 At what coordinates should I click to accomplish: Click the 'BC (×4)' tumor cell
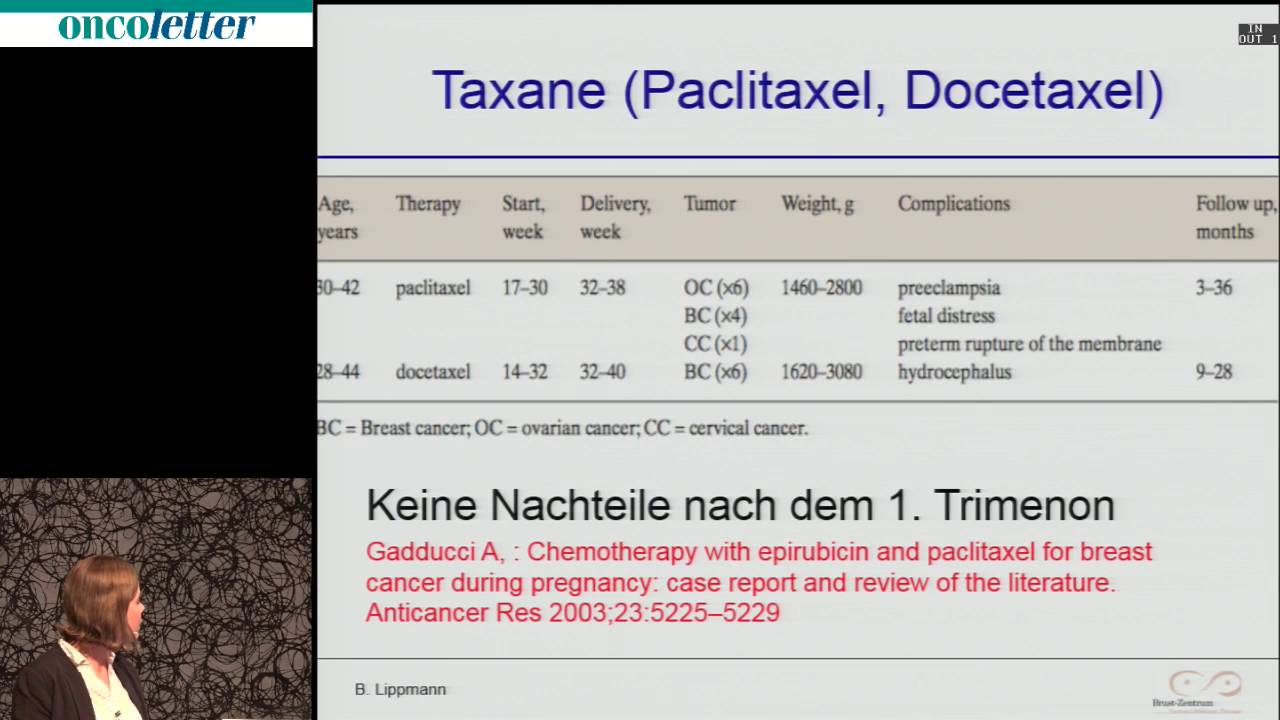point(716,316)
